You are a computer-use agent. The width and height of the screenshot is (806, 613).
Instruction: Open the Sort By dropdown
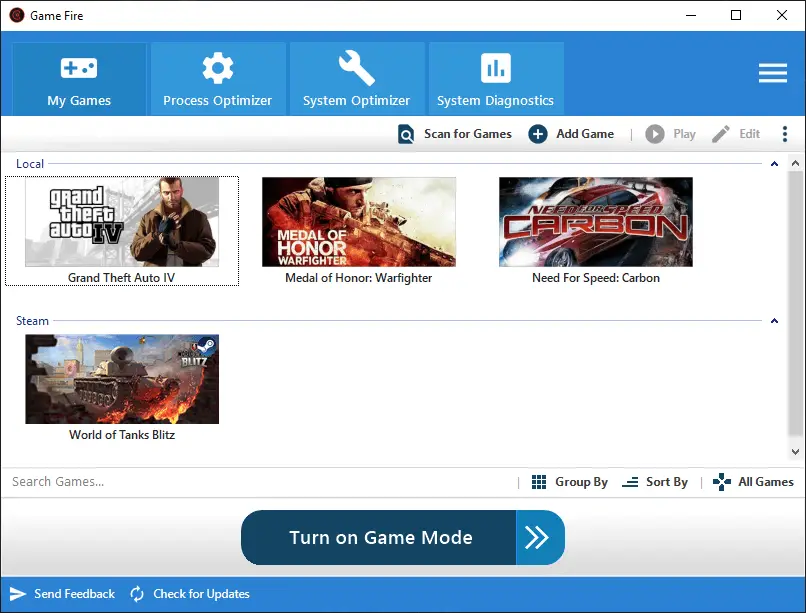(667, 482)
